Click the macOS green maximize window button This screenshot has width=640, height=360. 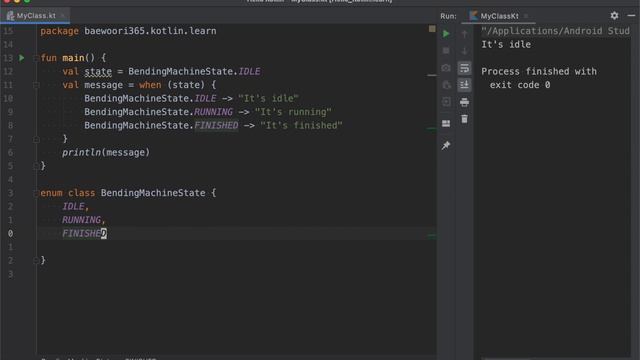(x=27, y=1)
